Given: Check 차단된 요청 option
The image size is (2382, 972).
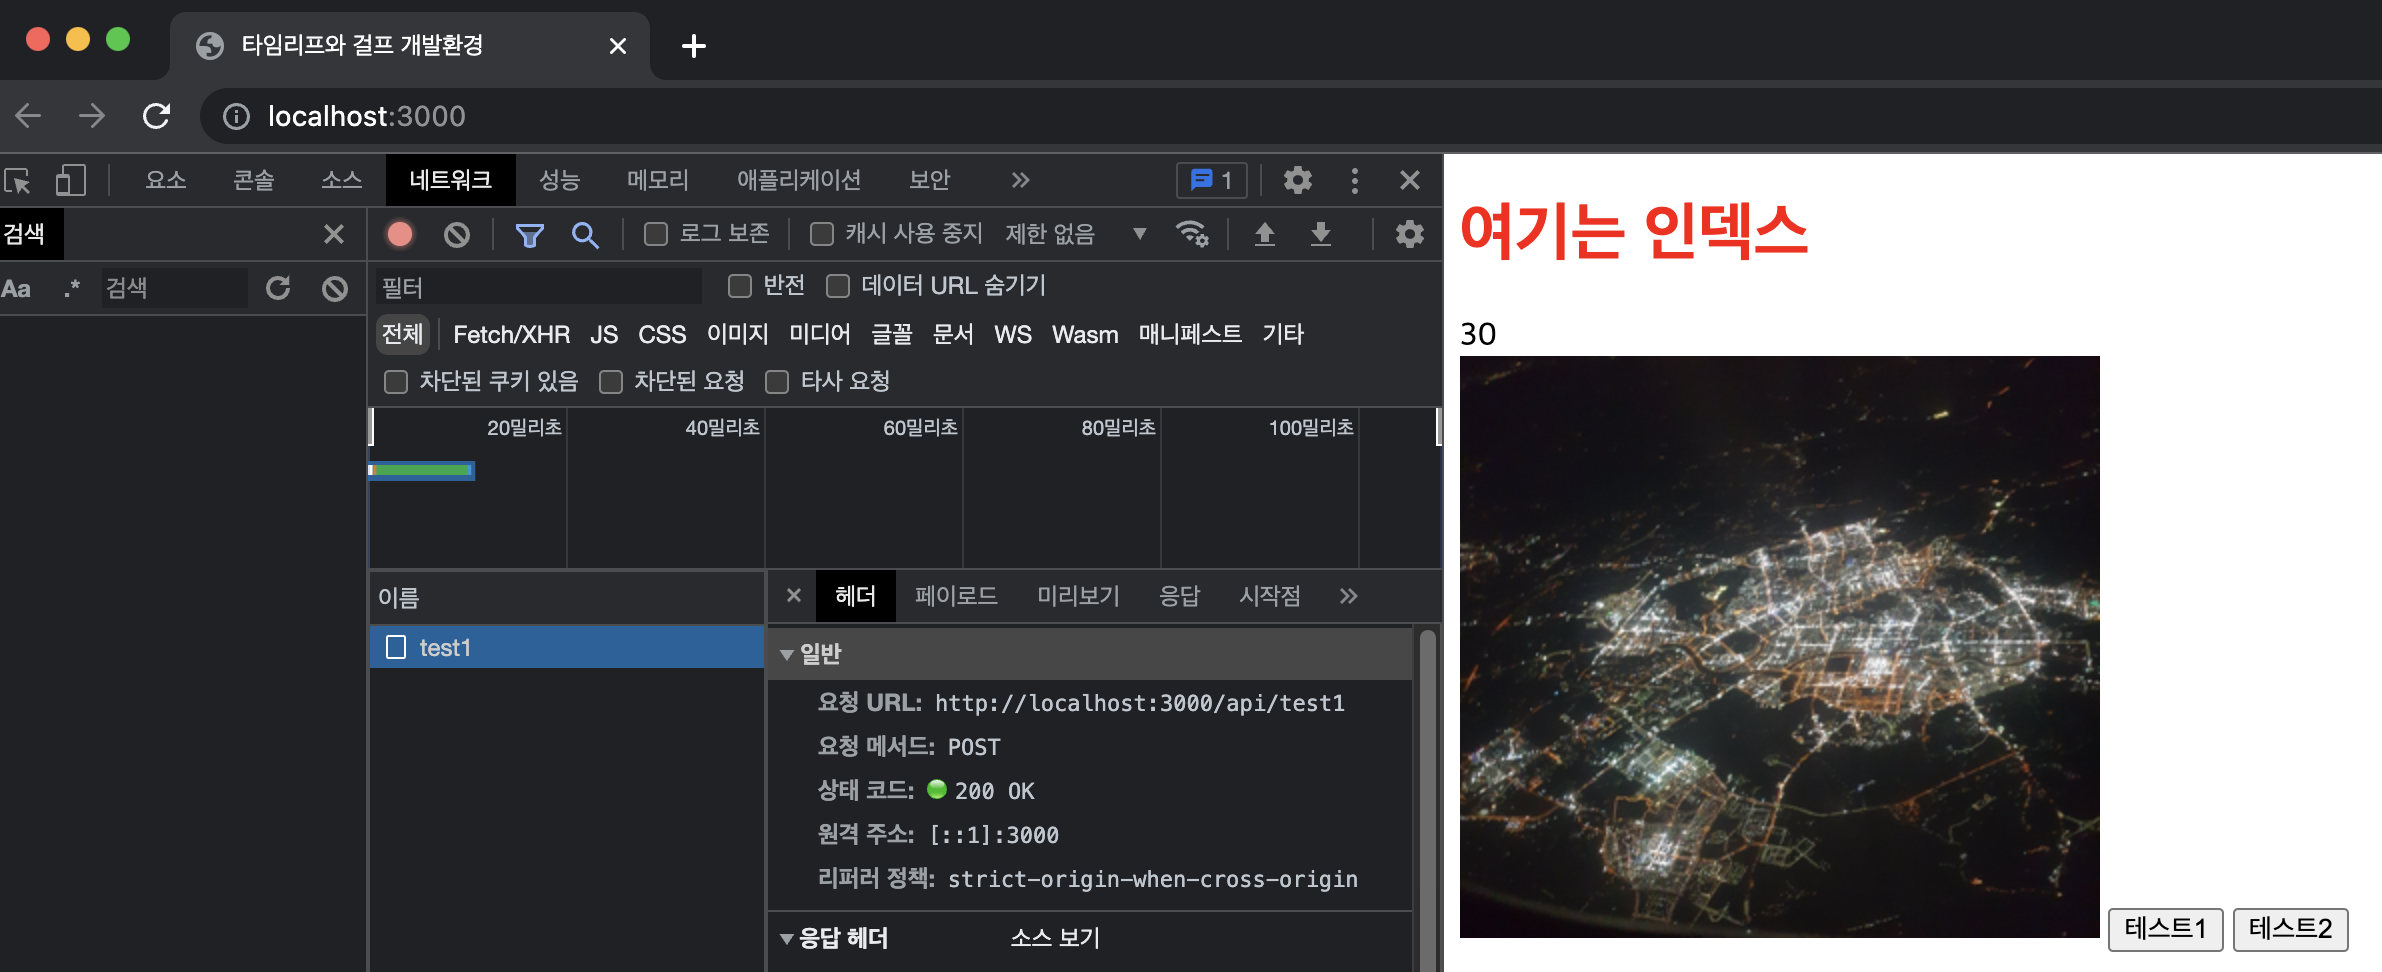Looking at the screenshot, I should (x=611, y=382).
